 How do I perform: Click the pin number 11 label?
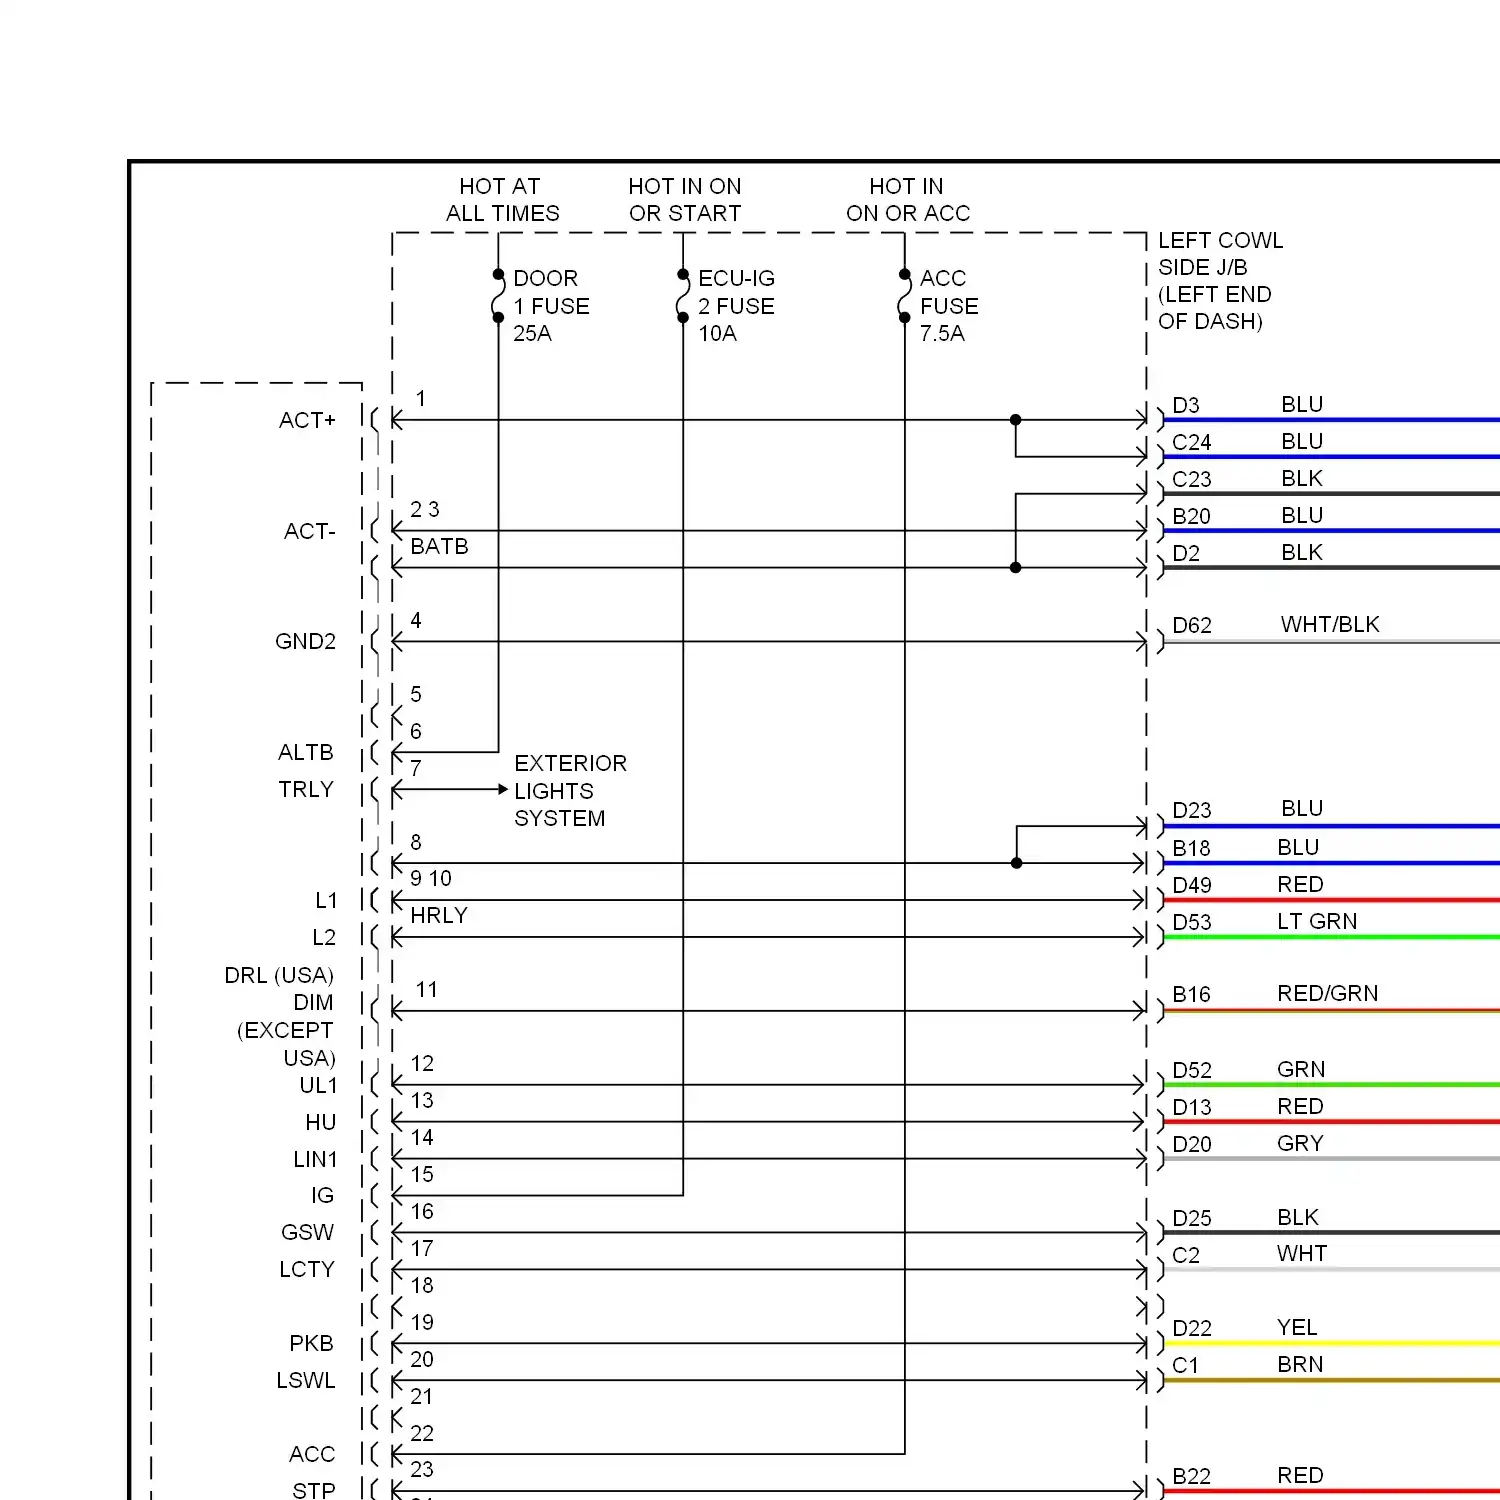(427, 989)
